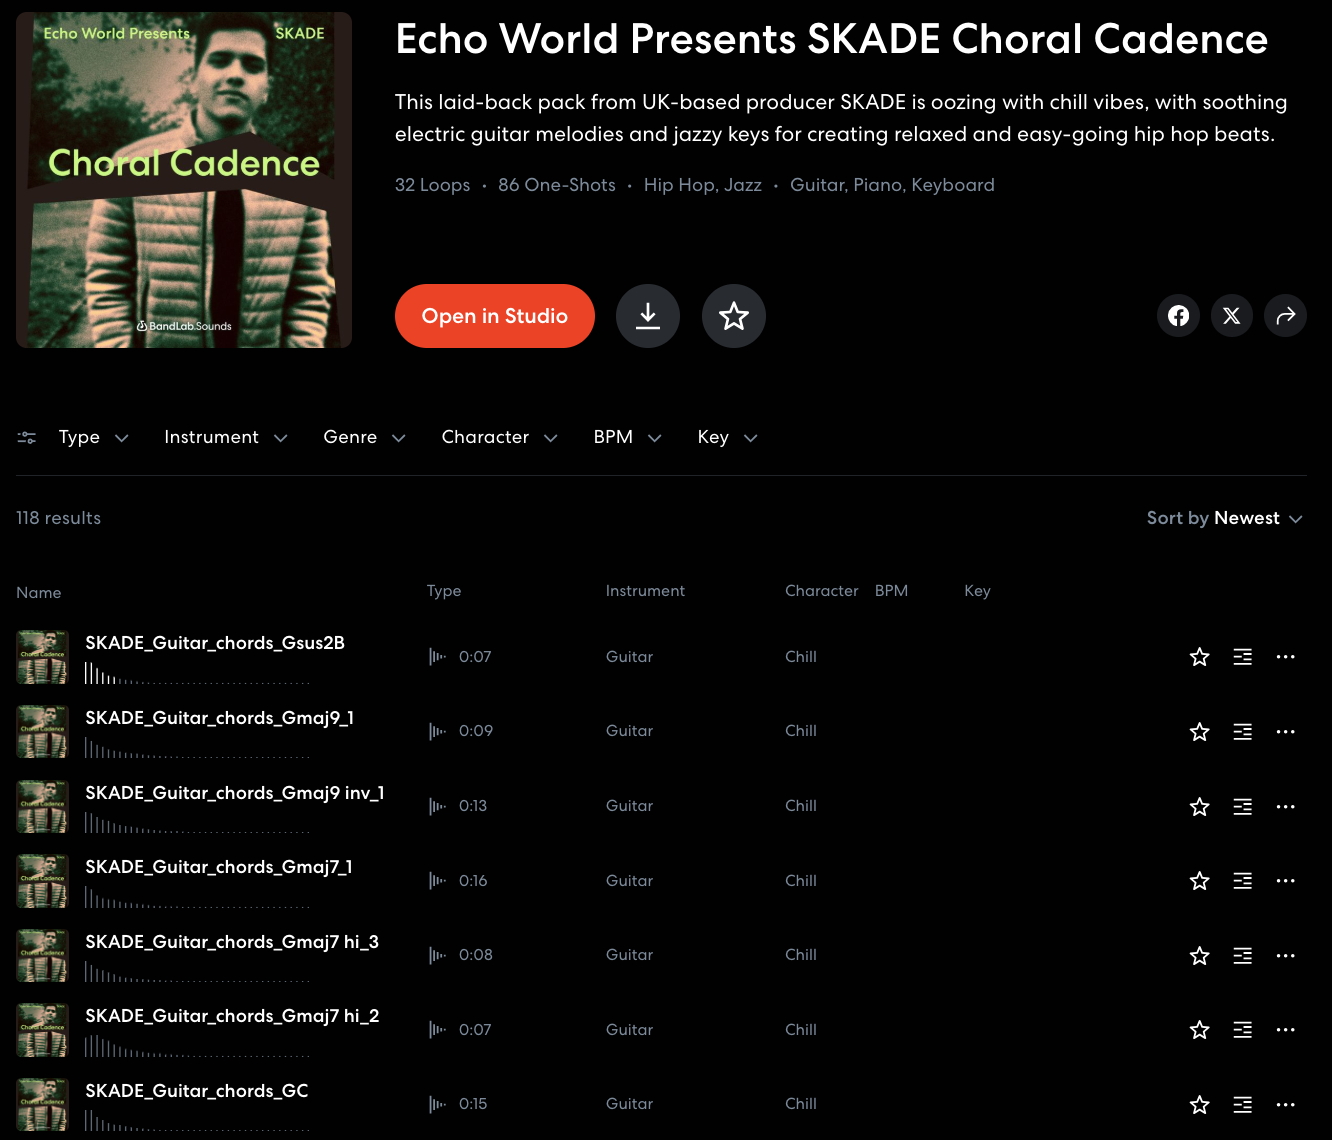Open the BPM filter menu
The image size is (1332, 1140).
click(628, 437)
